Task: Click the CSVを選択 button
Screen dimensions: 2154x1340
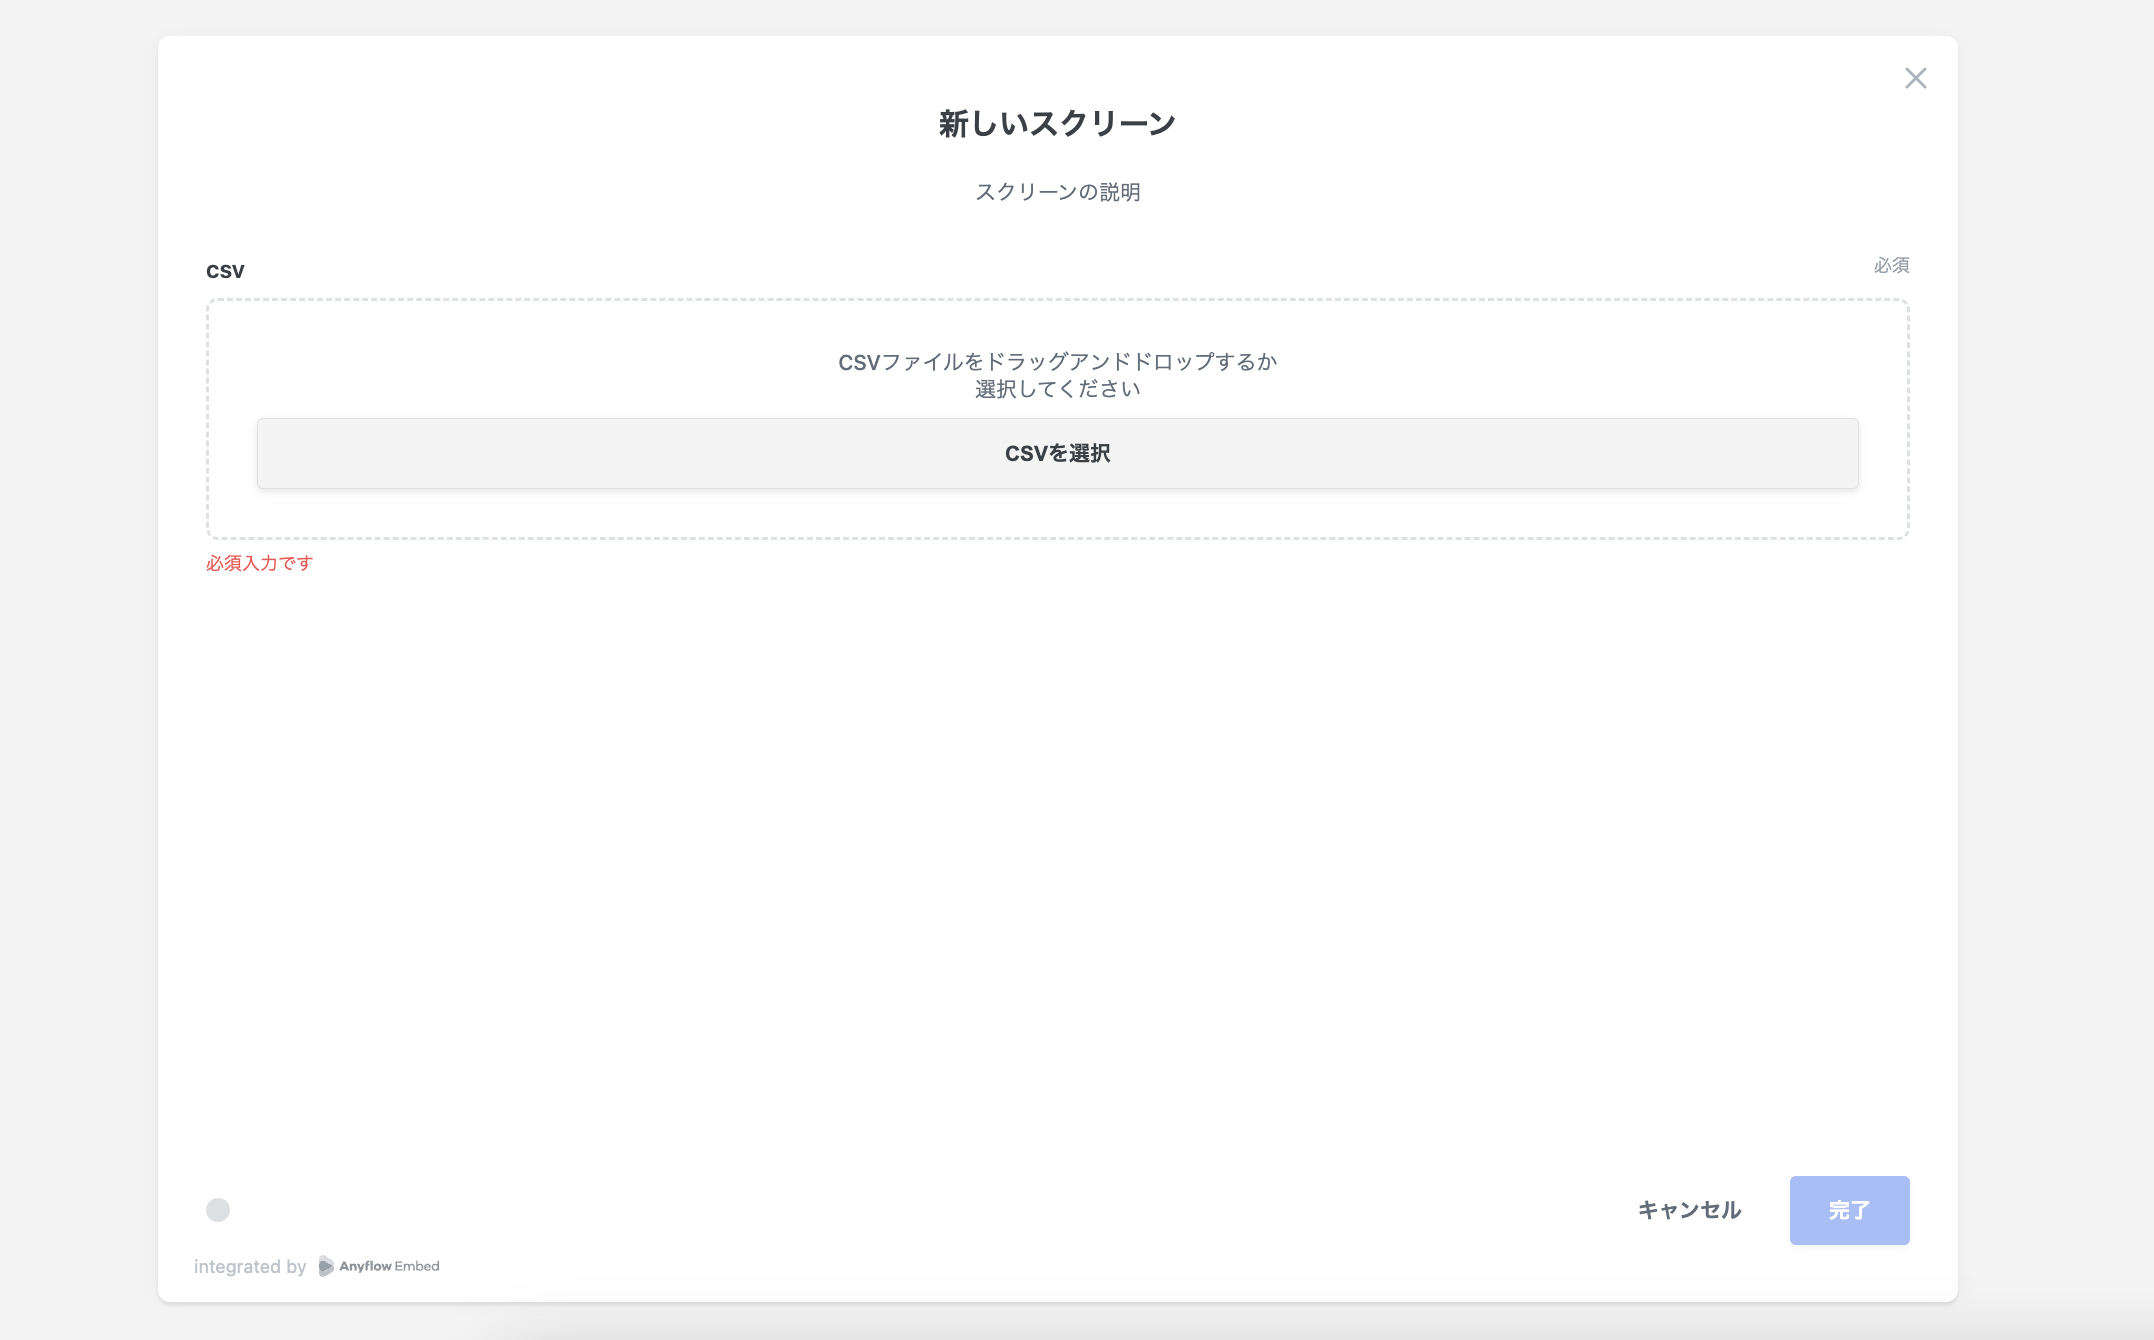Action: [x=1057, y=453]
